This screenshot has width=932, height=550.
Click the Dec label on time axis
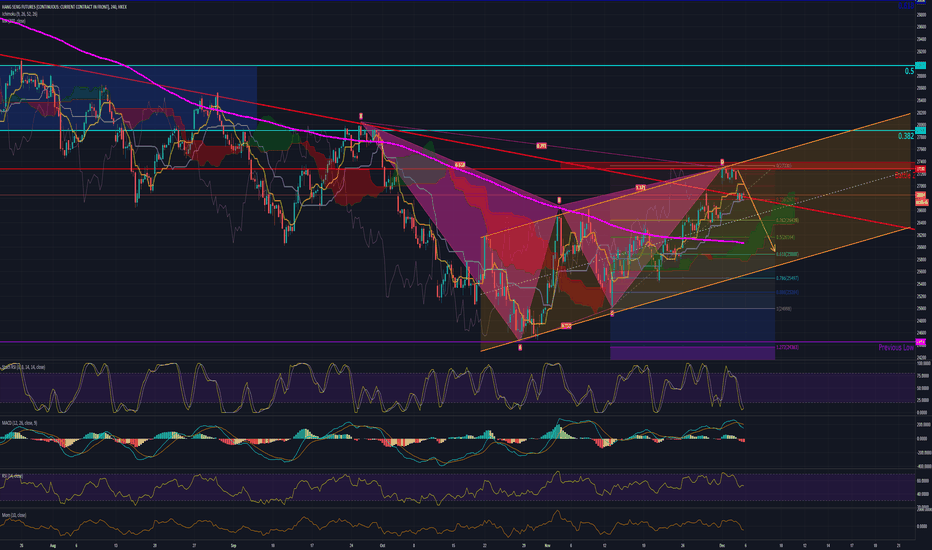tap(722, 545)
